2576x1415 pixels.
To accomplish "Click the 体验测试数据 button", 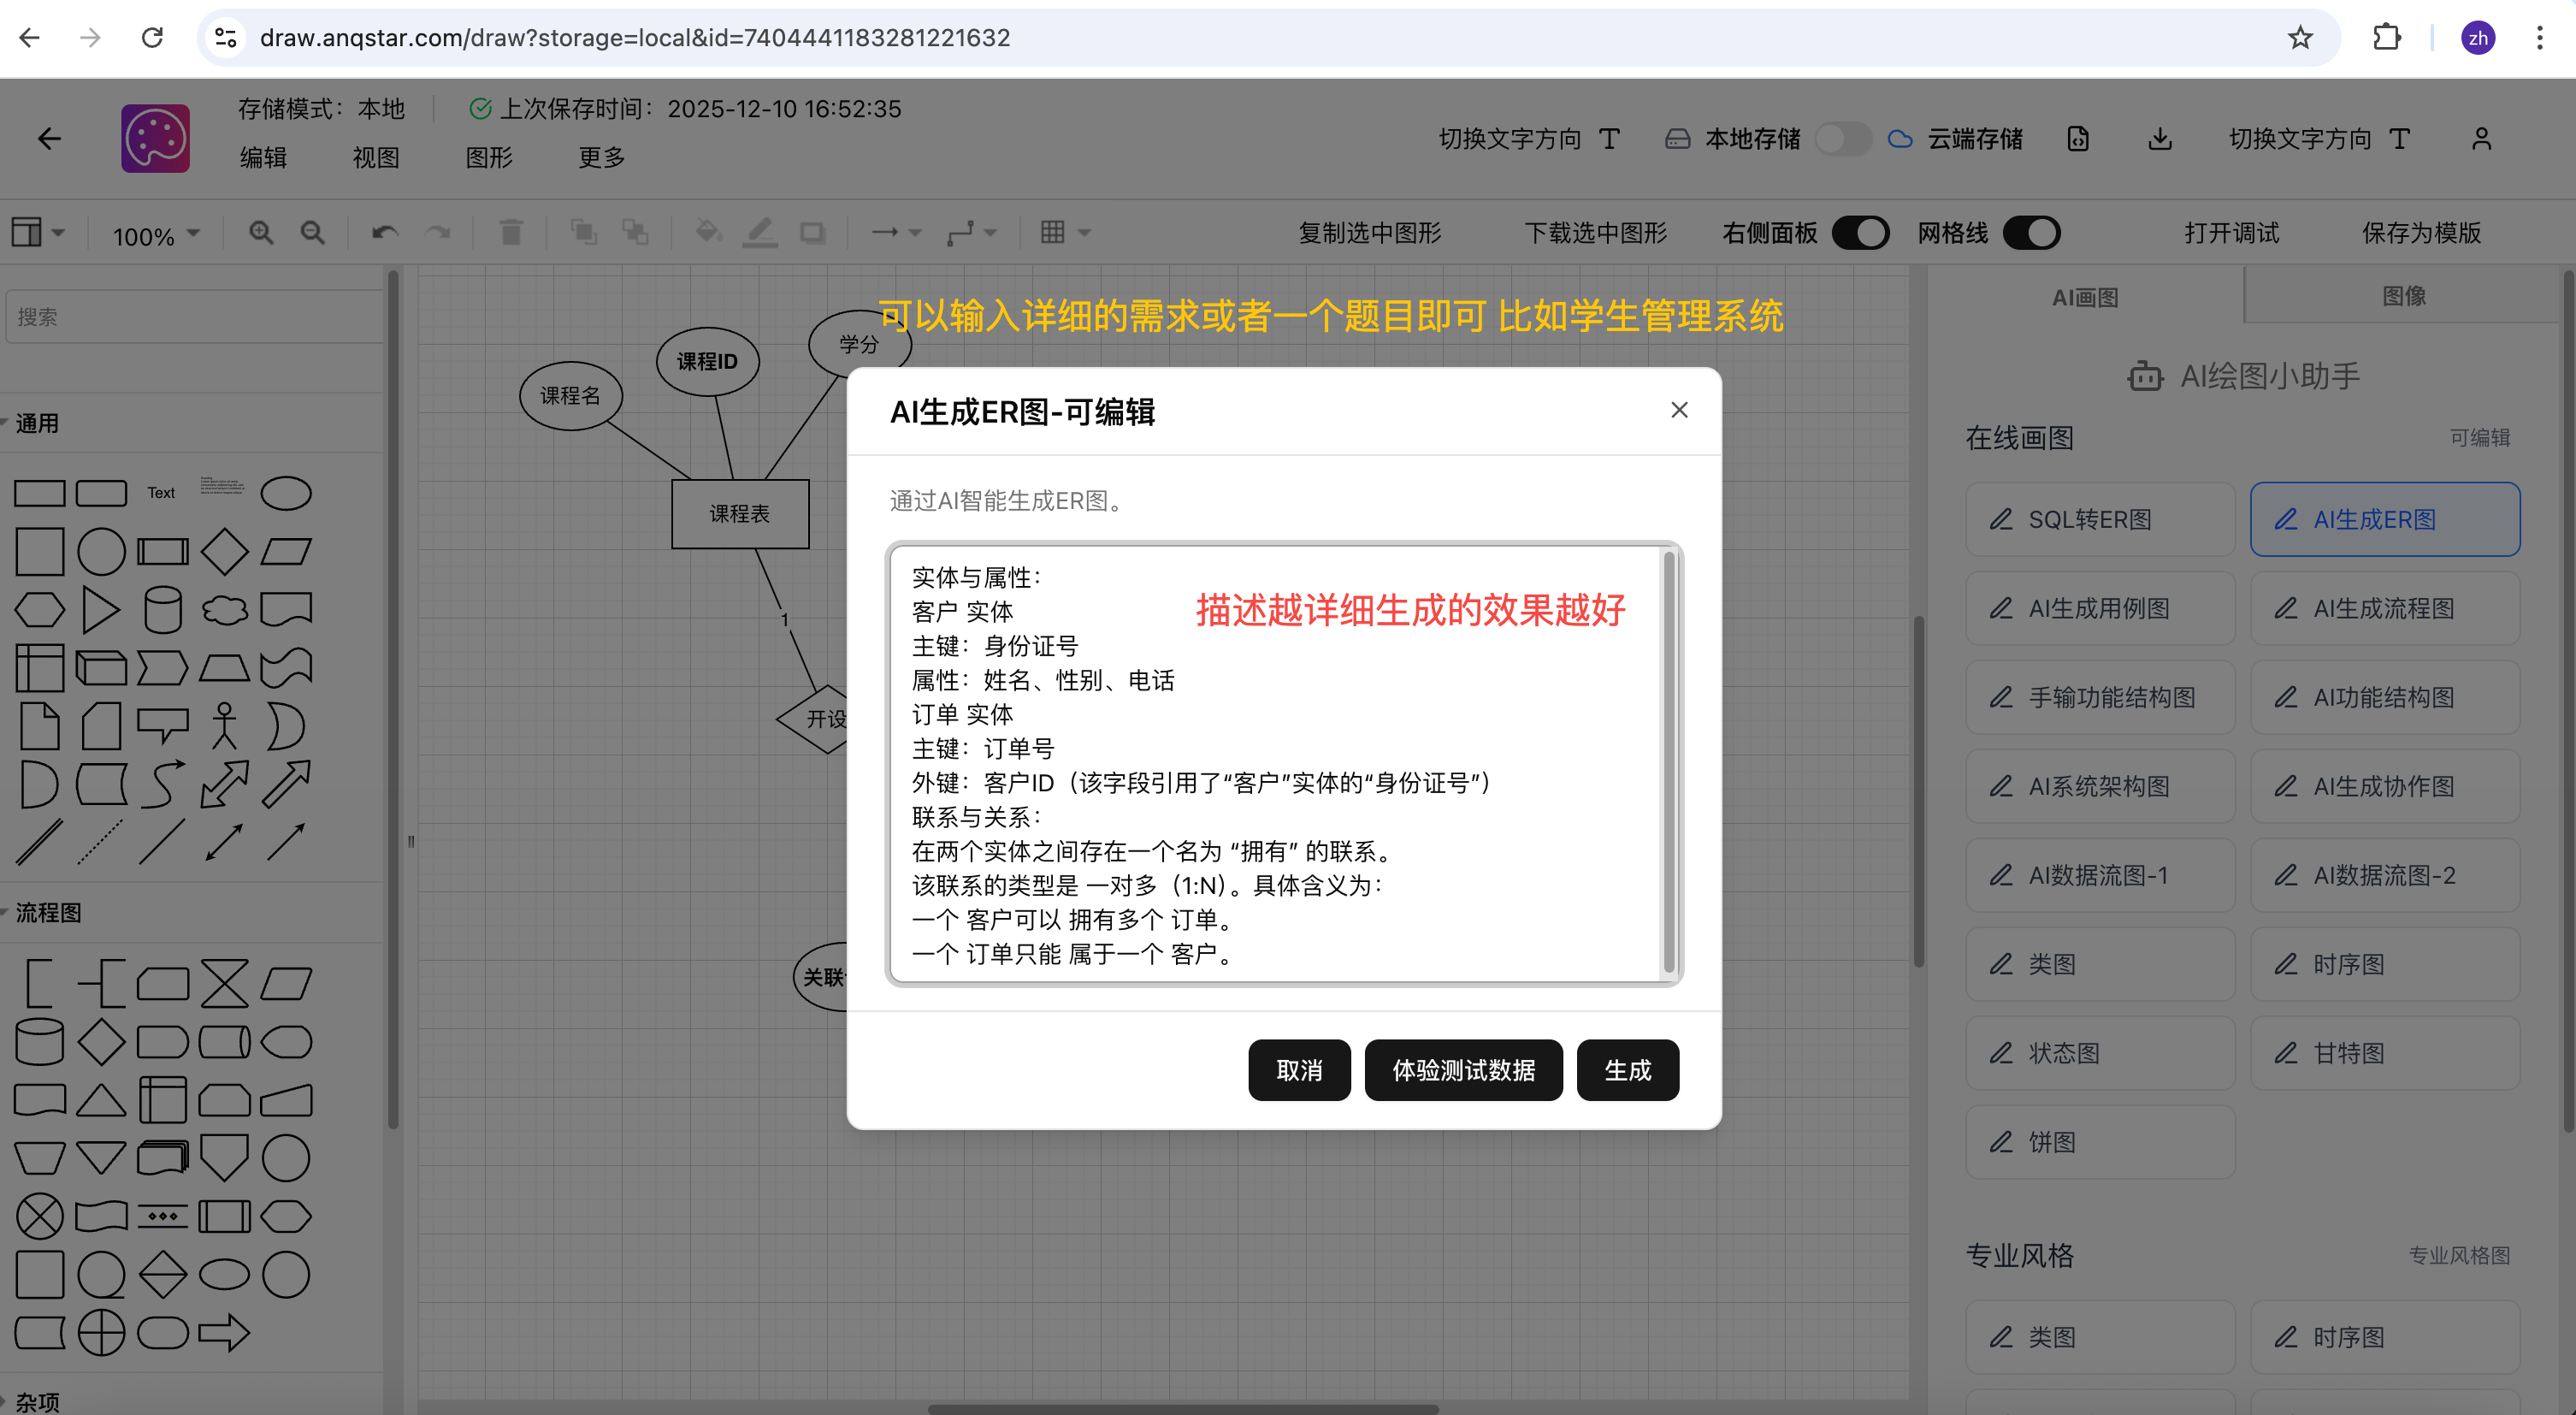I will click(1463, 1070).
